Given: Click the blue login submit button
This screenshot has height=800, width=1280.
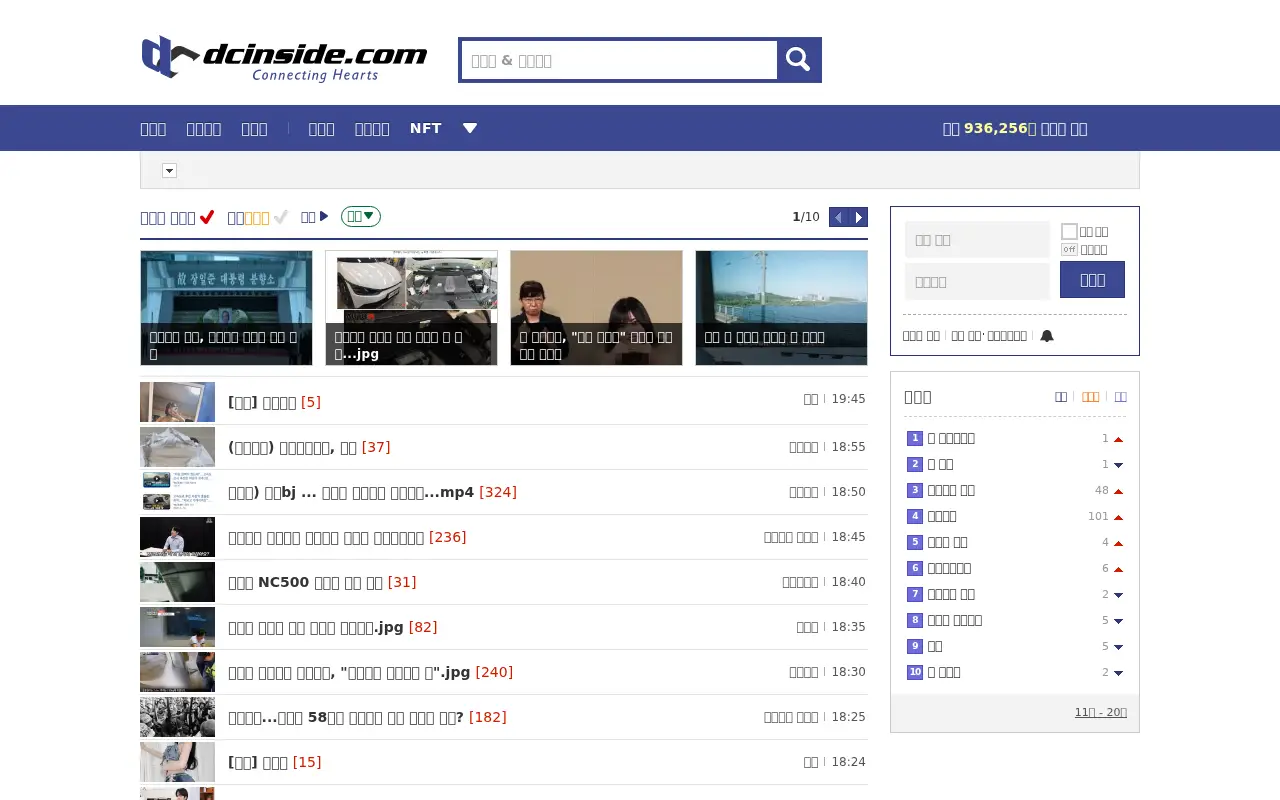Looking at the screenshot, I should (x=1092, y=280).
